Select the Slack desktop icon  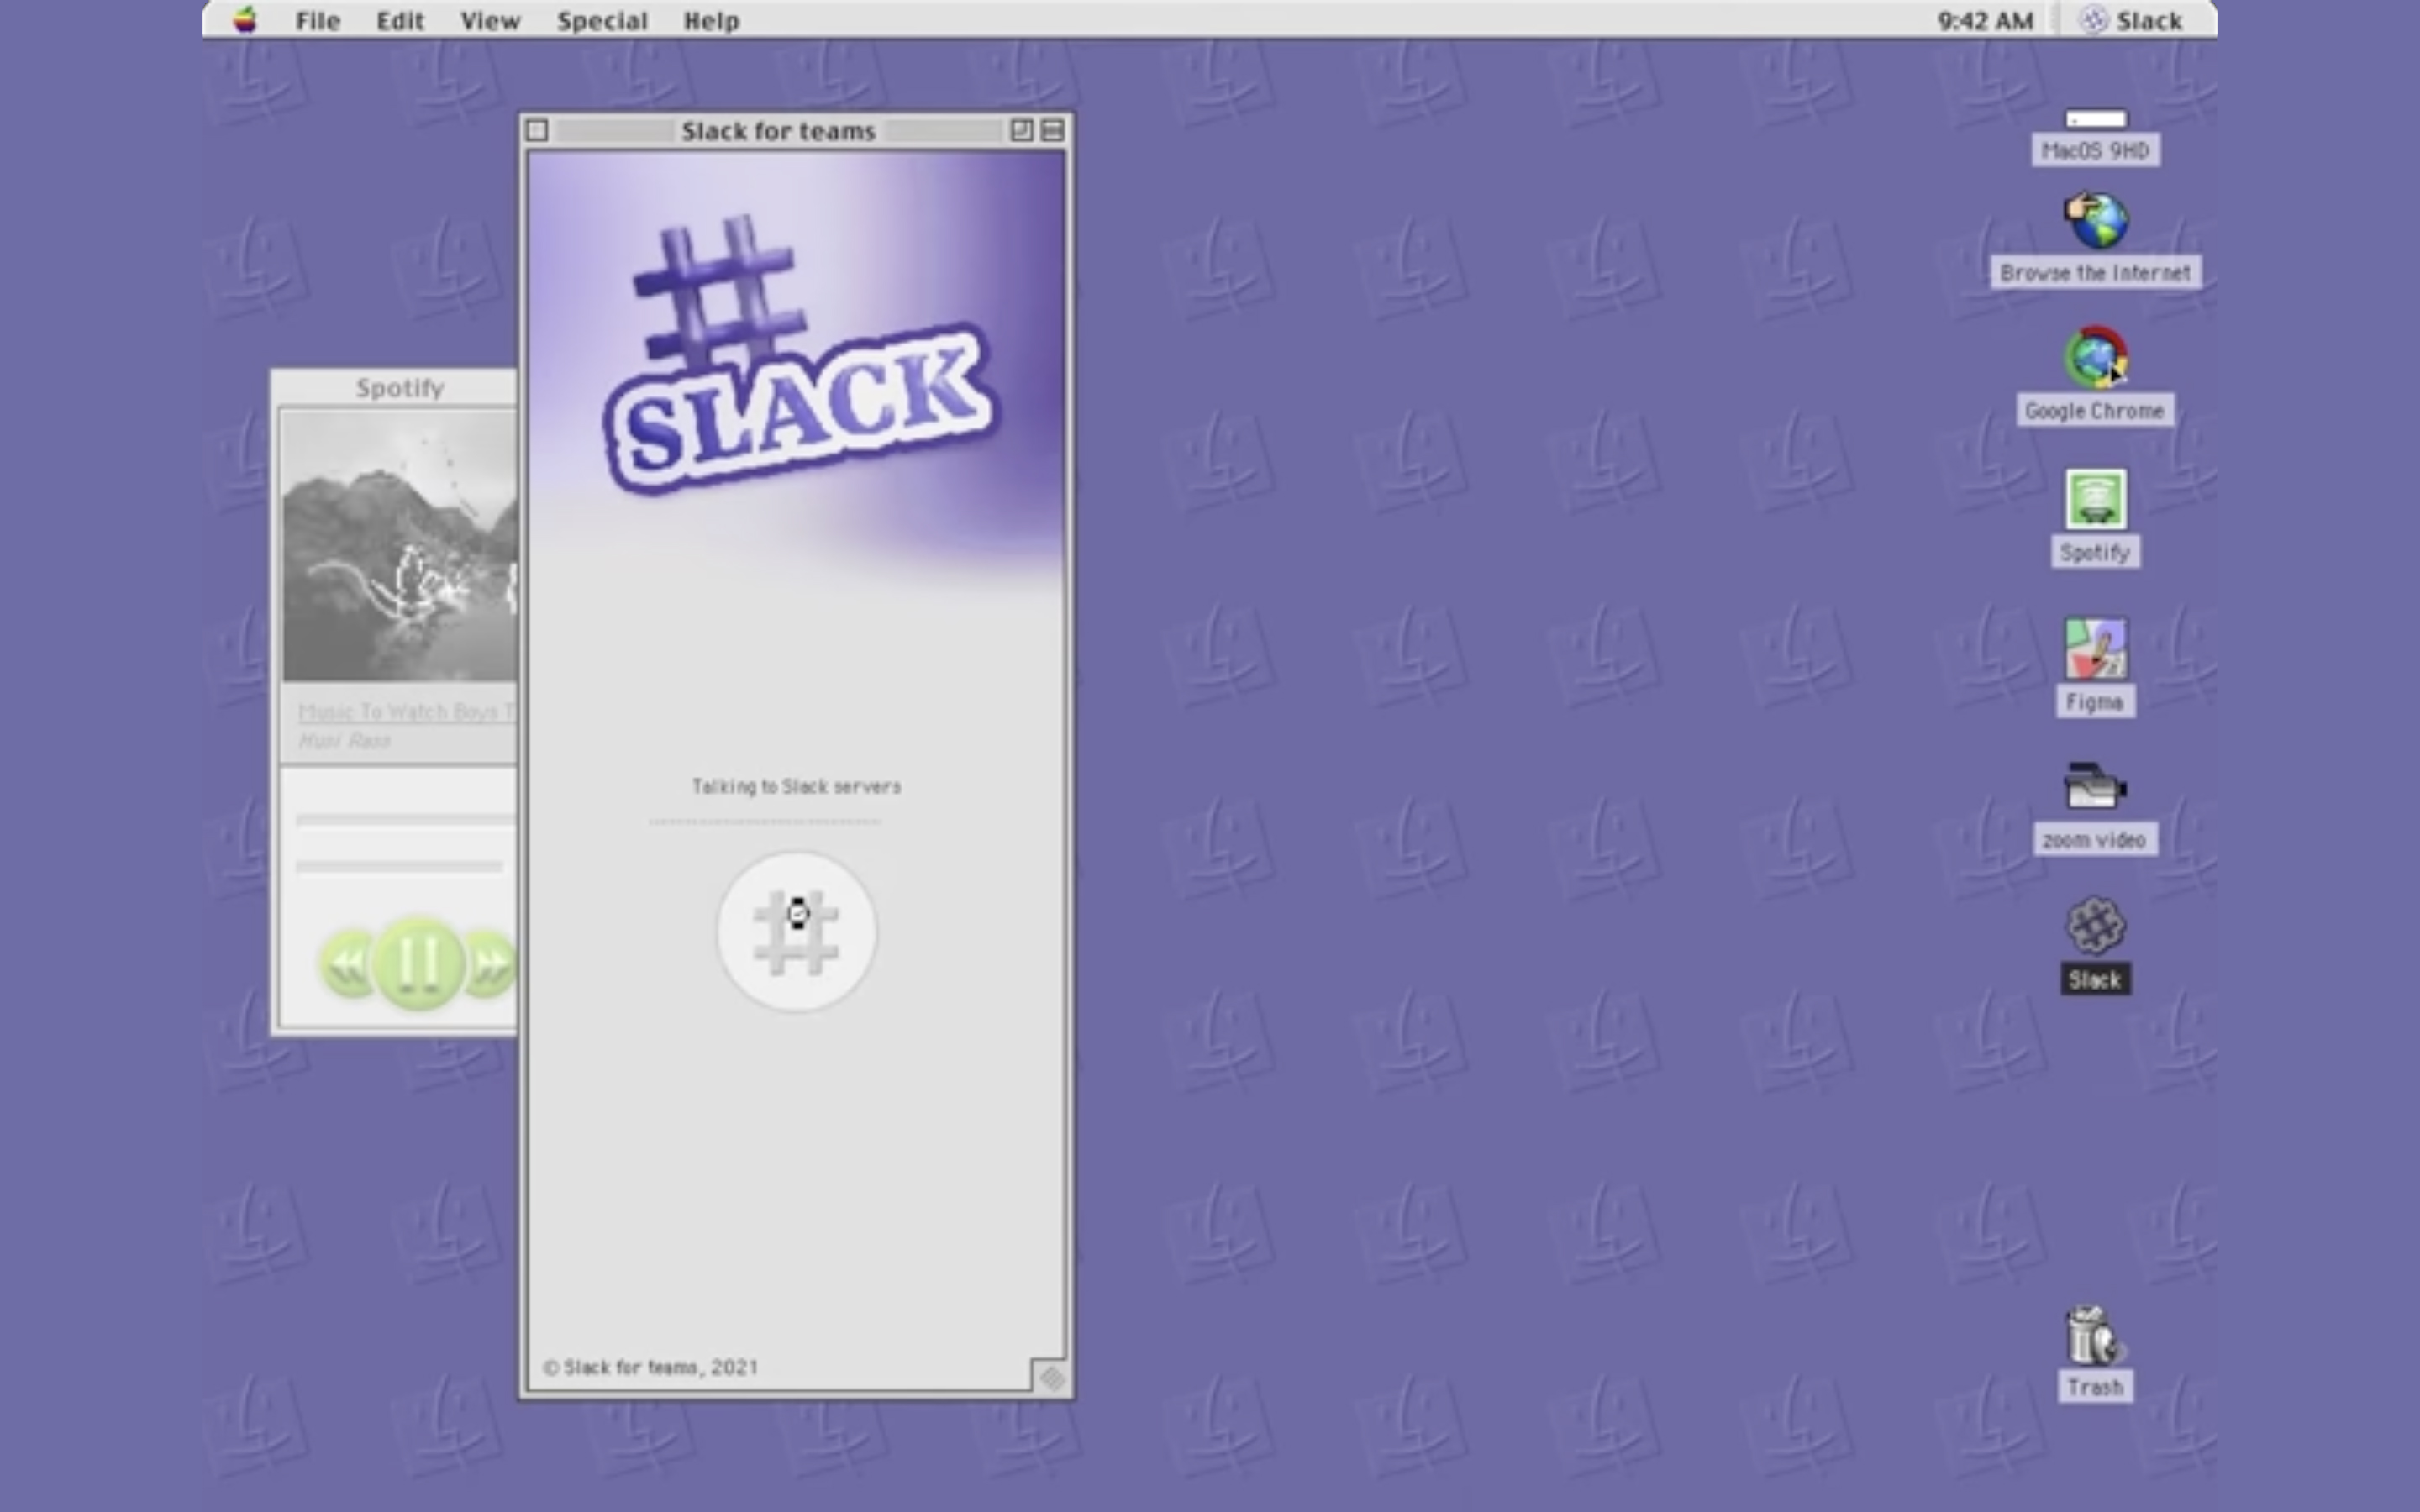pos(2096,925)
